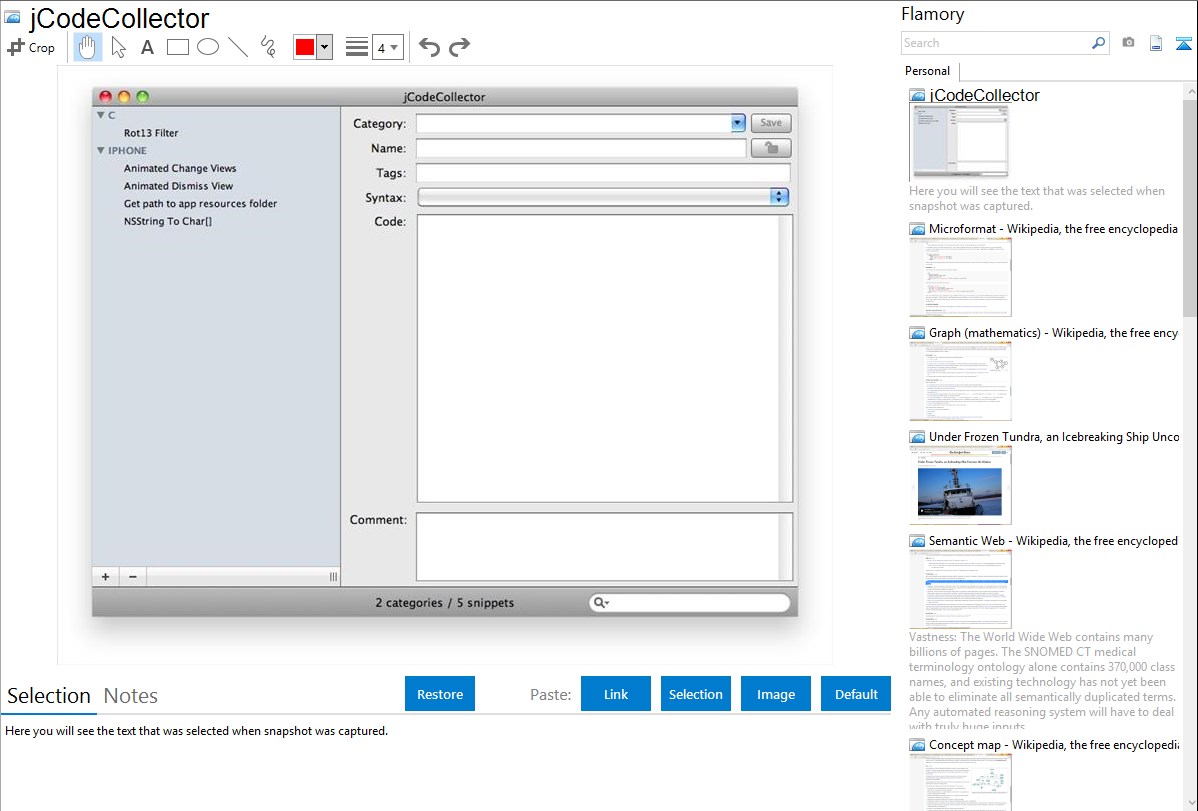The image size is (1198, 811).
Task: Click the jCodeCollector snippet search field
Action: [689, 603]
